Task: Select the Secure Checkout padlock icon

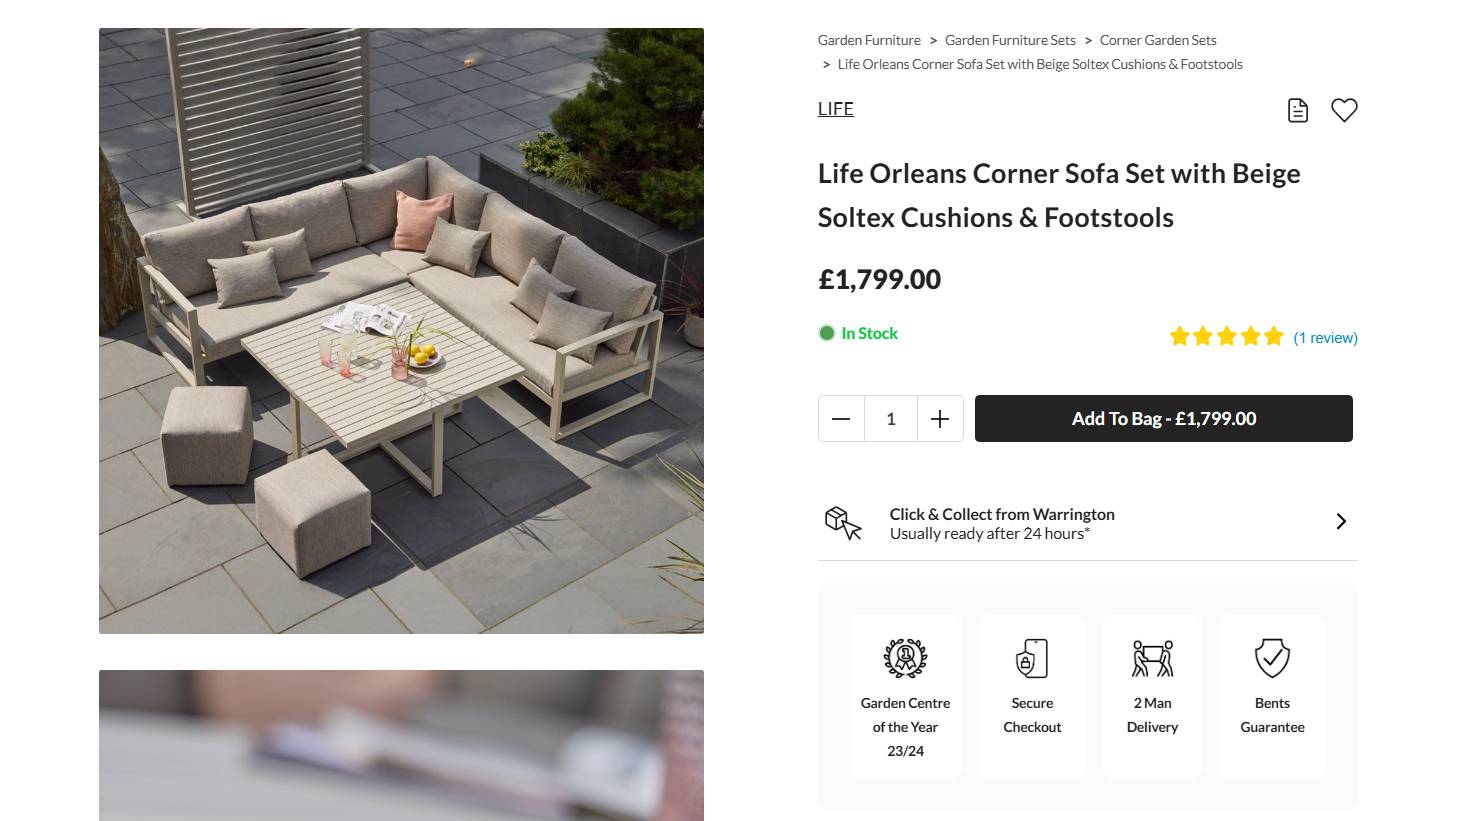Action: 1032,658
